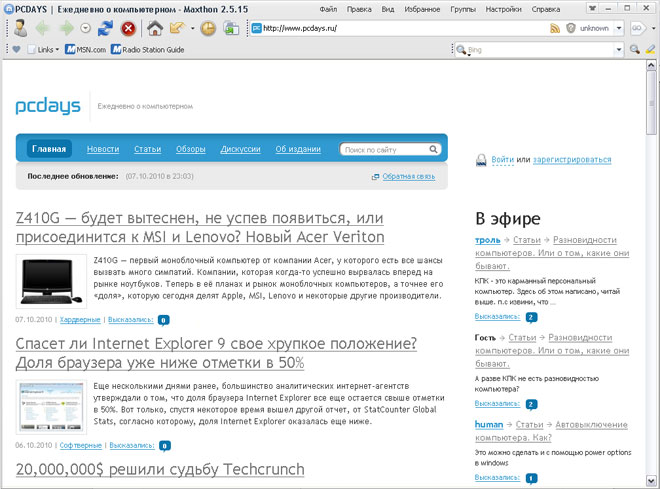This screenshot has height=489, width=660.
Task: Open the Links folder dropdown
Action: pyautogui.click(x=43, y=50)
